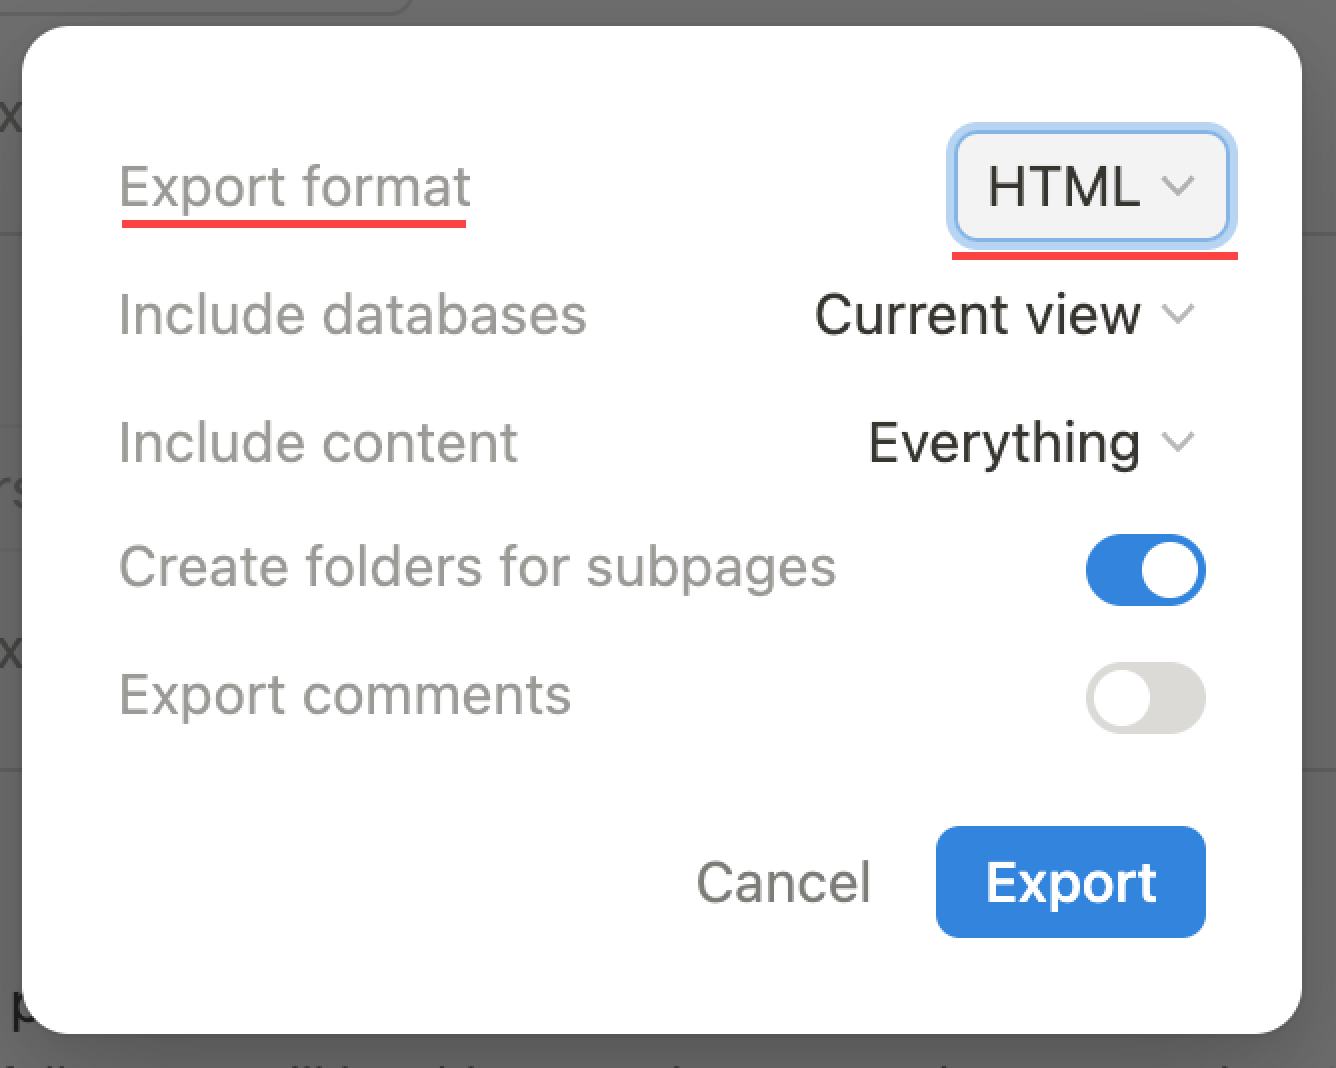1336x1068 pixels.
Task: Disable Create folders for subpages
Action: point(1146,570)
